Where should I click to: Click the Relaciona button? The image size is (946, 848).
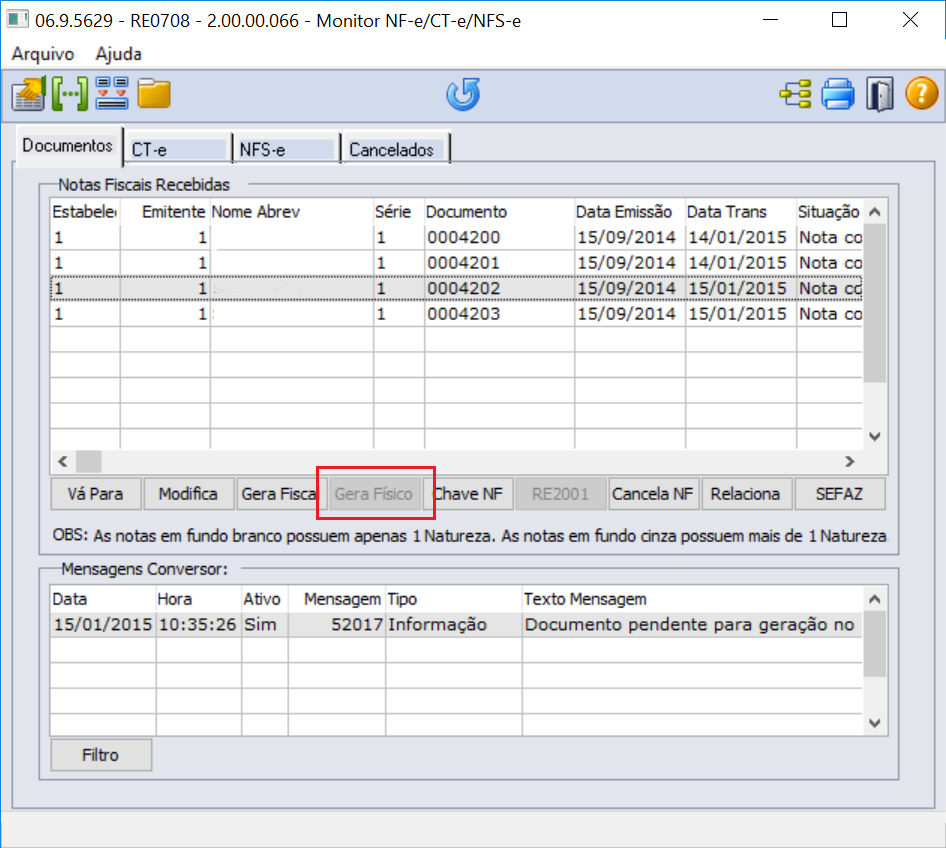click(746, 494)
